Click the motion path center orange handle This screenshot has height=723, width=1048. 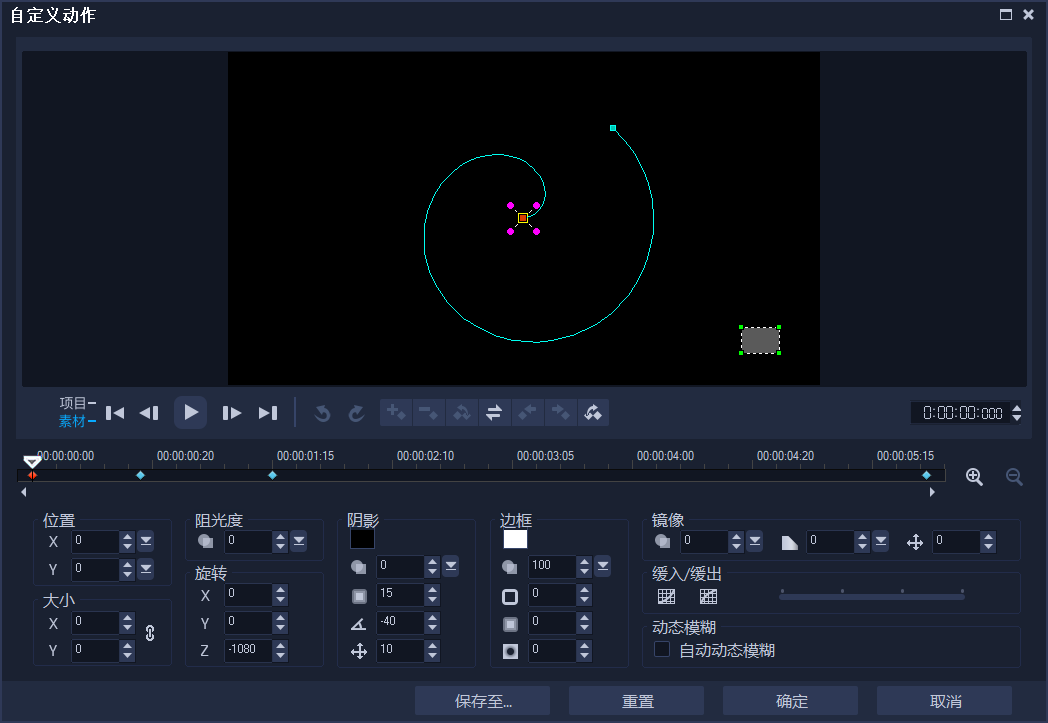pyautogui.click(x=523, y=218)
